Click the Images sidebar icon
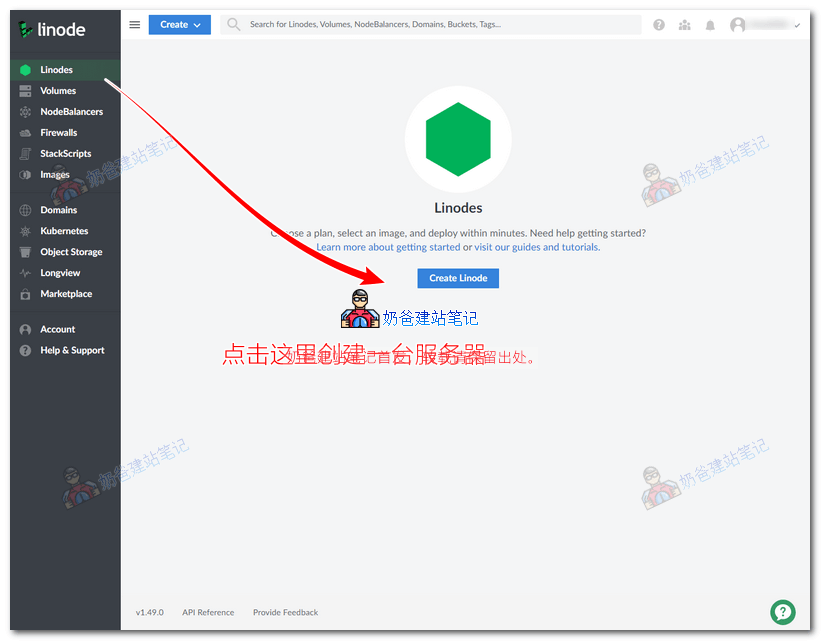The height and width of the screenshot is (641, 821). 25,175
